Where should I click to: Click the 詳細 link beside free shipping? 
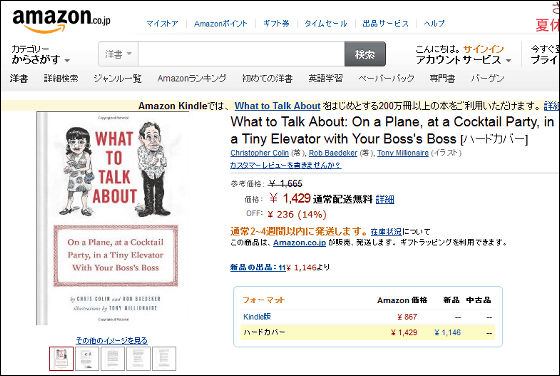click(385, 199)
